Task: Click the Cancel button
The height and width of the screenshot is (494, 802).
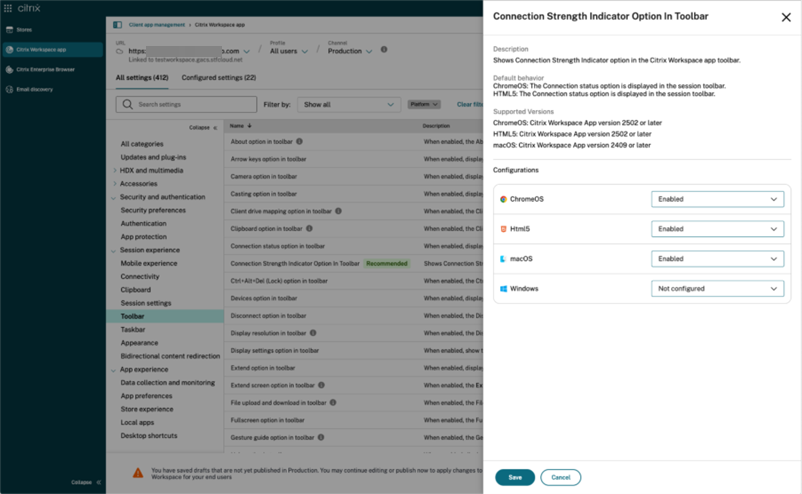Action: (560, 478)
